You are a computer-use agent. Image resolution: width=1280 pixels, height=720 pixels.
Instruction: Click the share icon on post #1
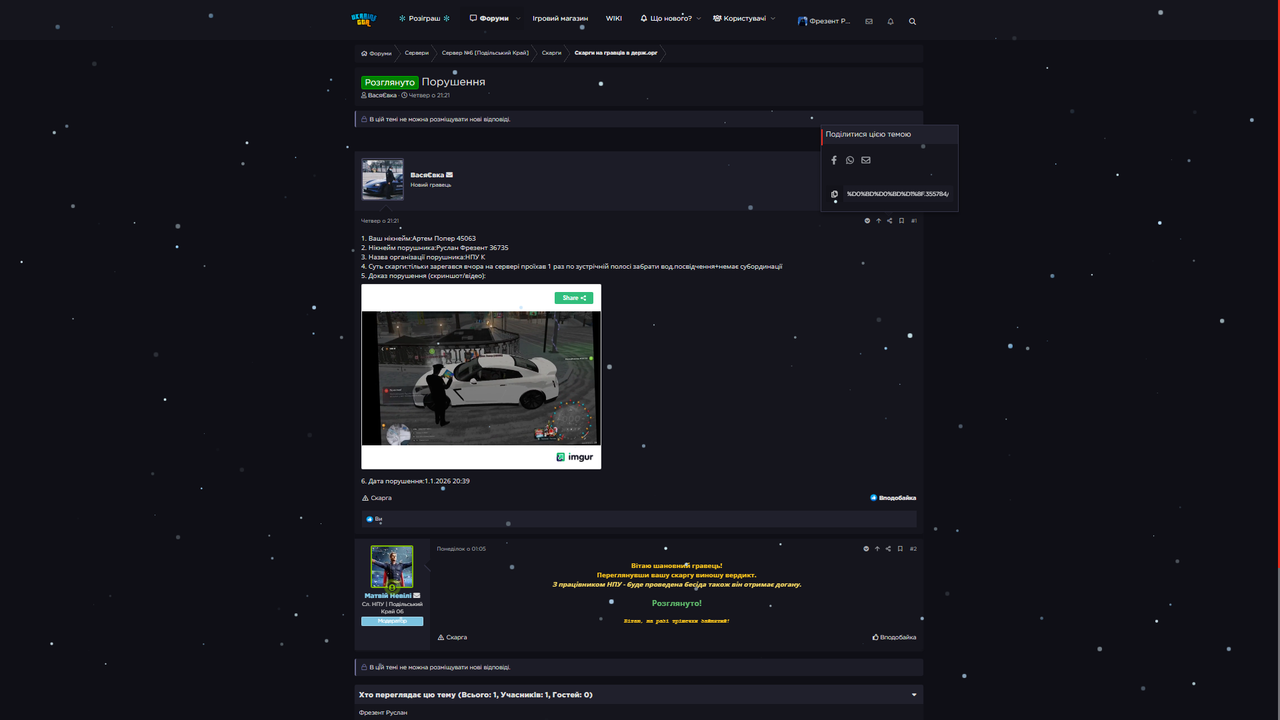coord(890,221)
